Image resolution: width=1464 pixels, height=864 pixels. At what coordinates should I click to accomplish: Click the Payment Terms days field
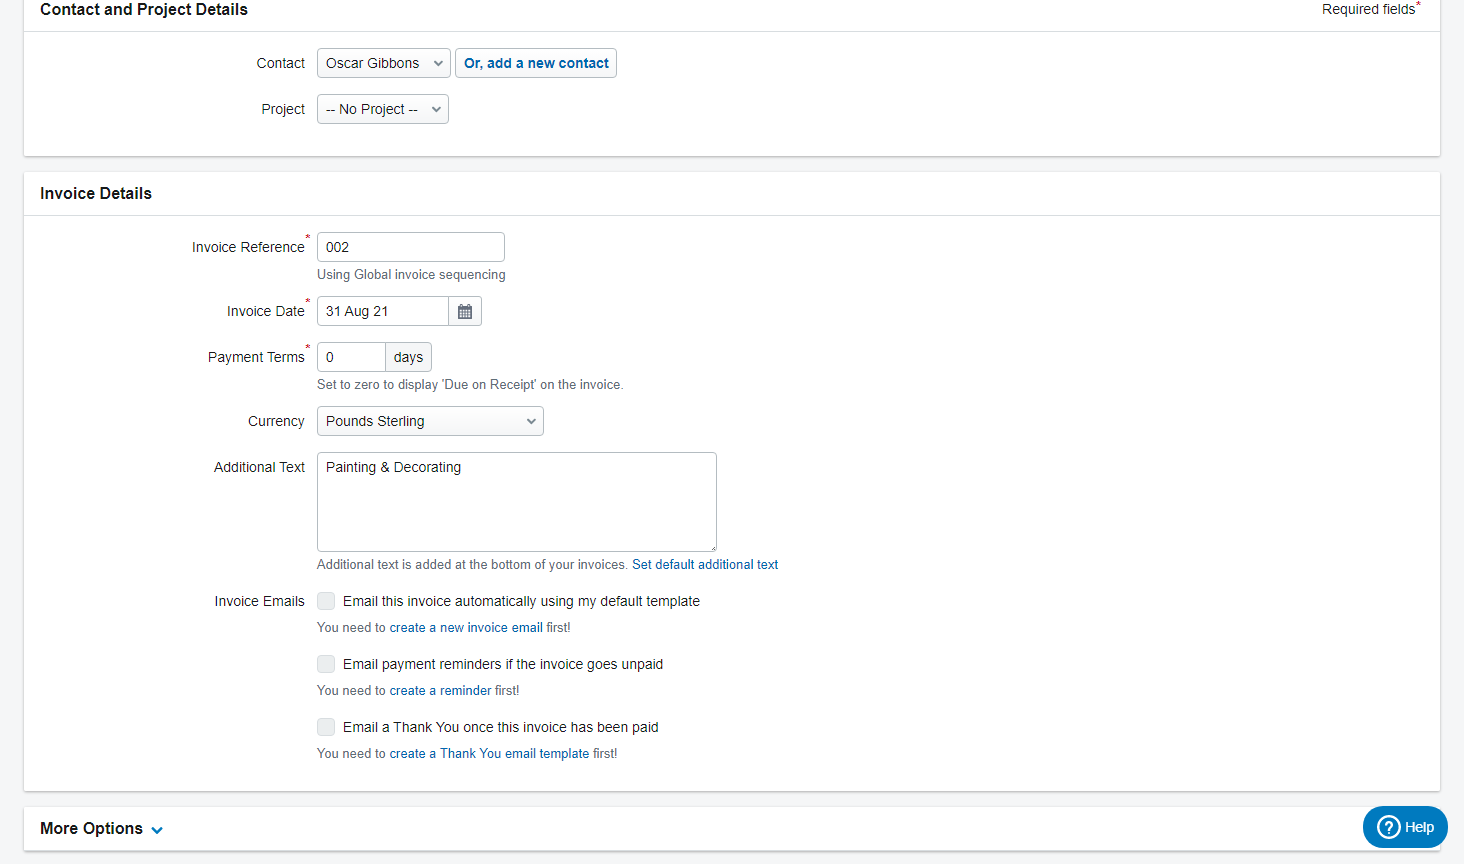(x=350, y=357)
